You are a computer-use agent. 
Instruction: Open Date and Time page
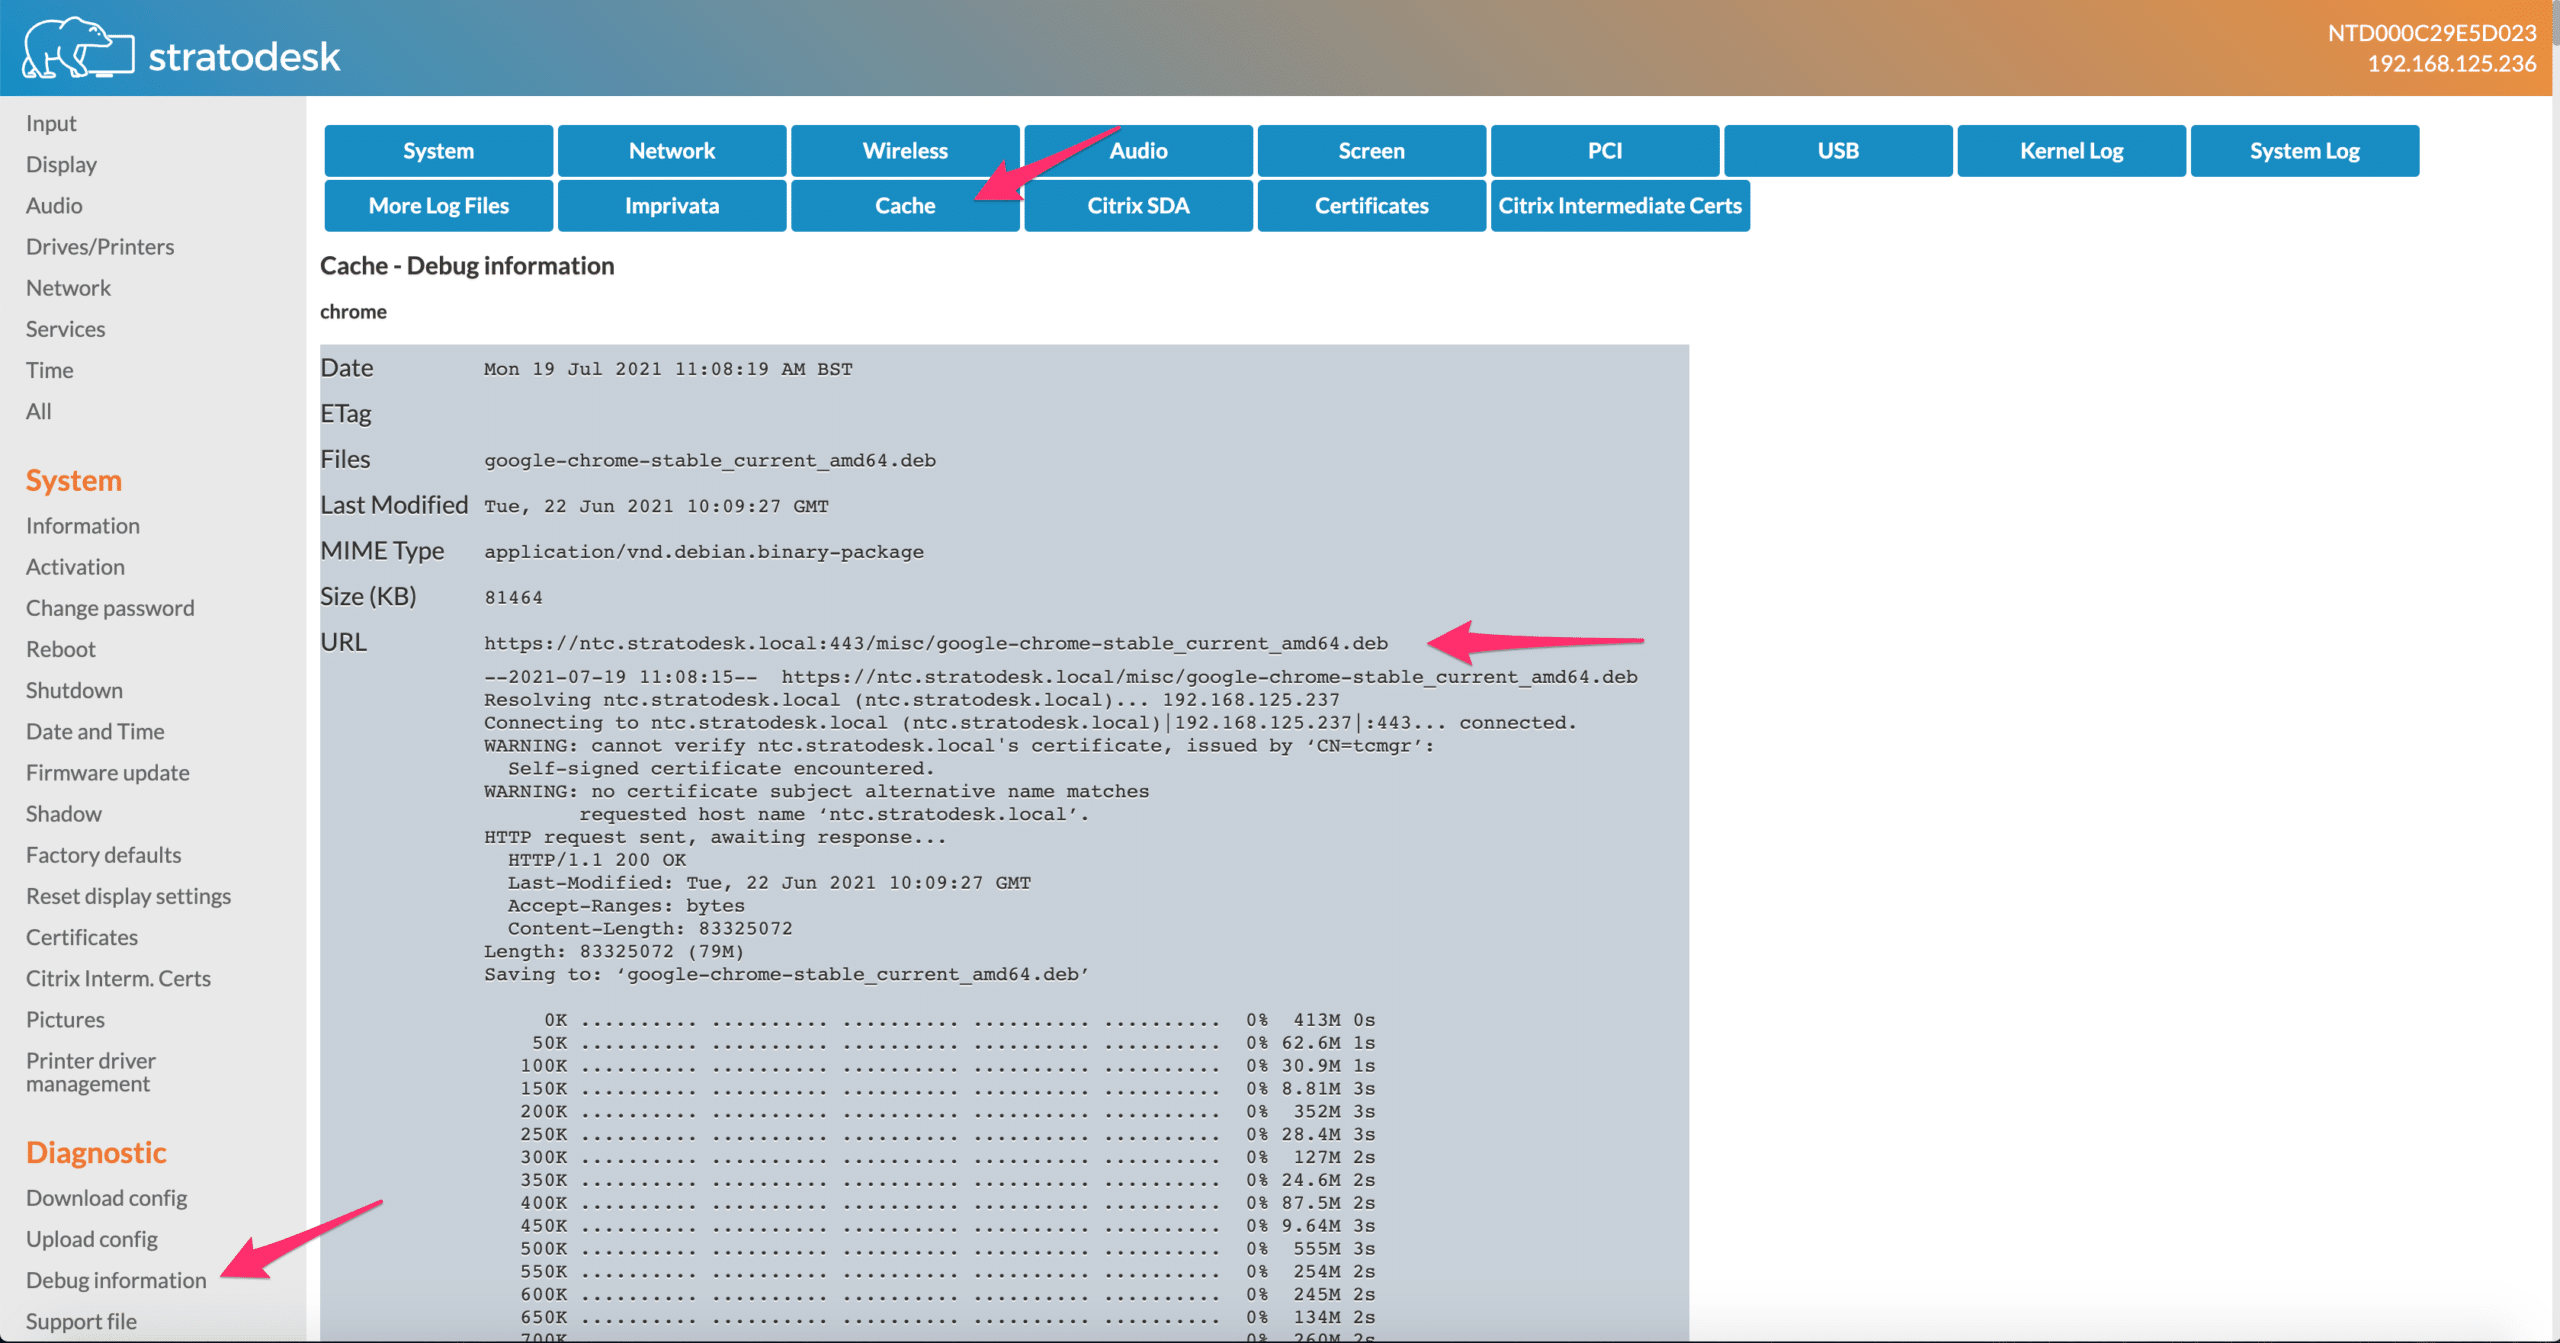[x=95, y=731]
